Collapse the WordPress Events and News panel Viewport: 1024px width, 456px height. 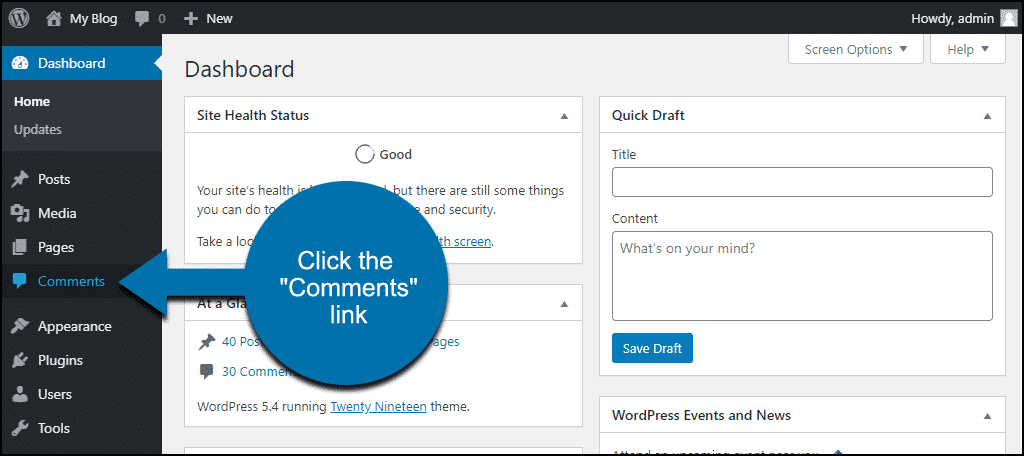coord(987,416)
